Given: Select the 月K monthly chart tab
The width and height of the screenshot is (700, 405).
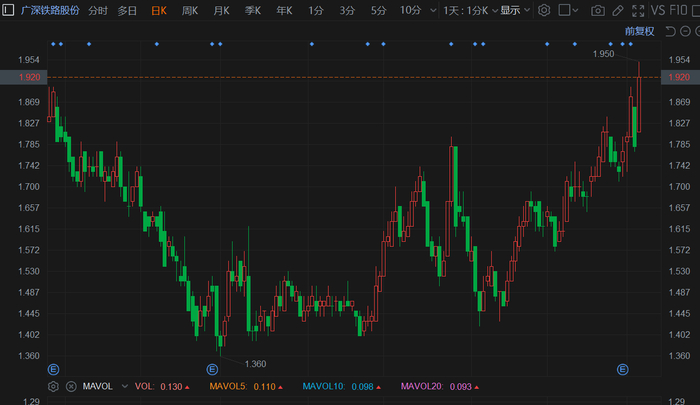Looking at the screenshot, I should (221, 10).
